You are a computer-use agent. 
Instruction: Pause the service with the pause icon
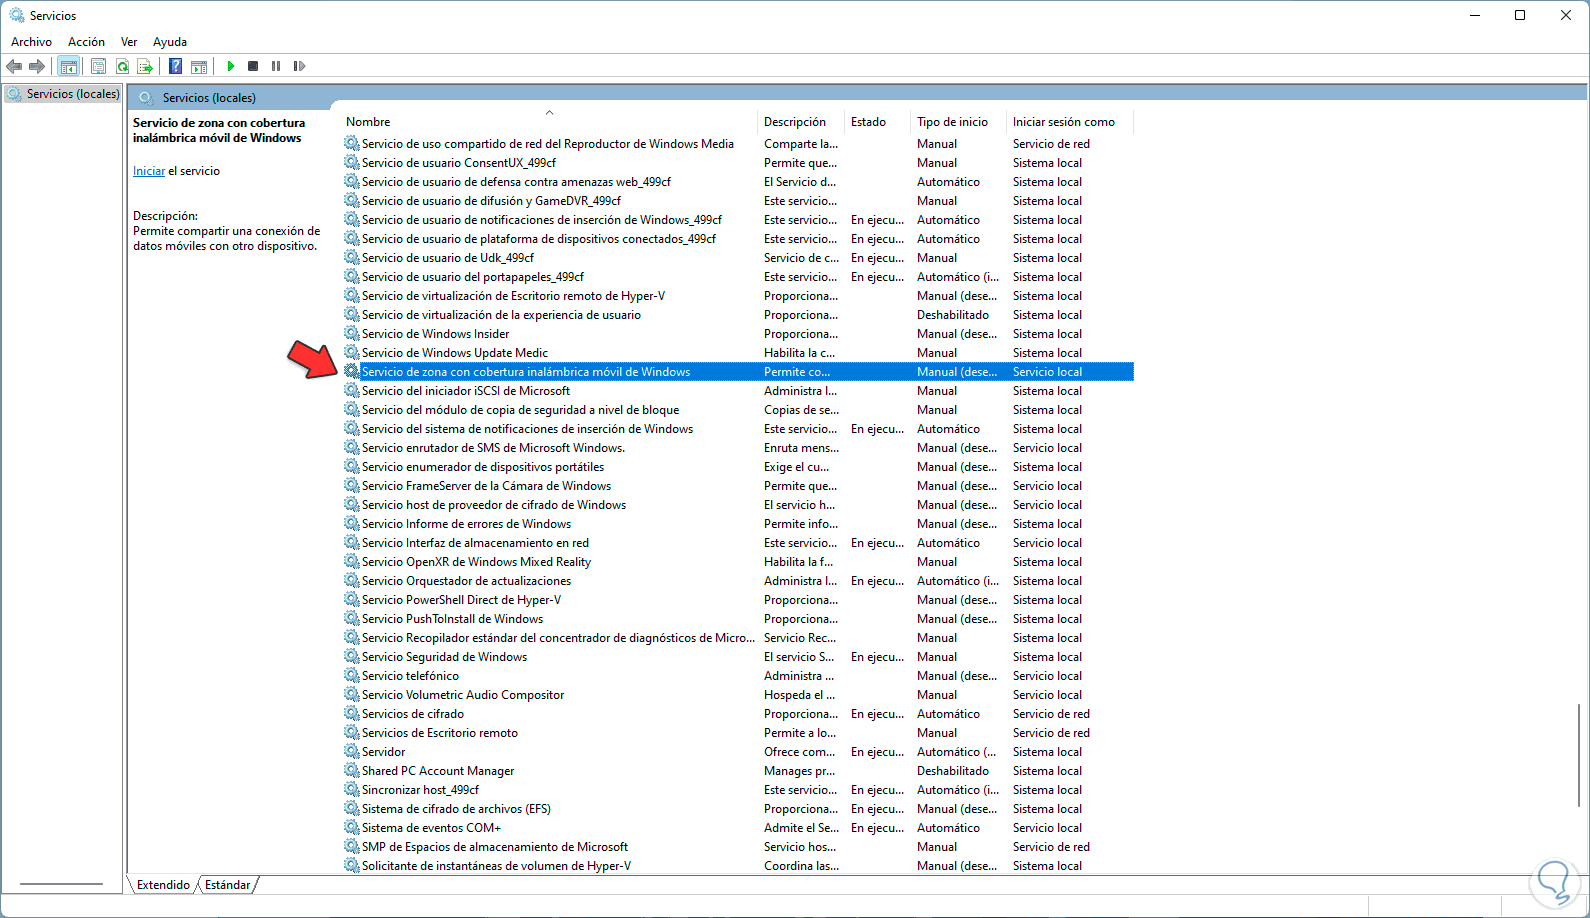(x=276, y=66)
